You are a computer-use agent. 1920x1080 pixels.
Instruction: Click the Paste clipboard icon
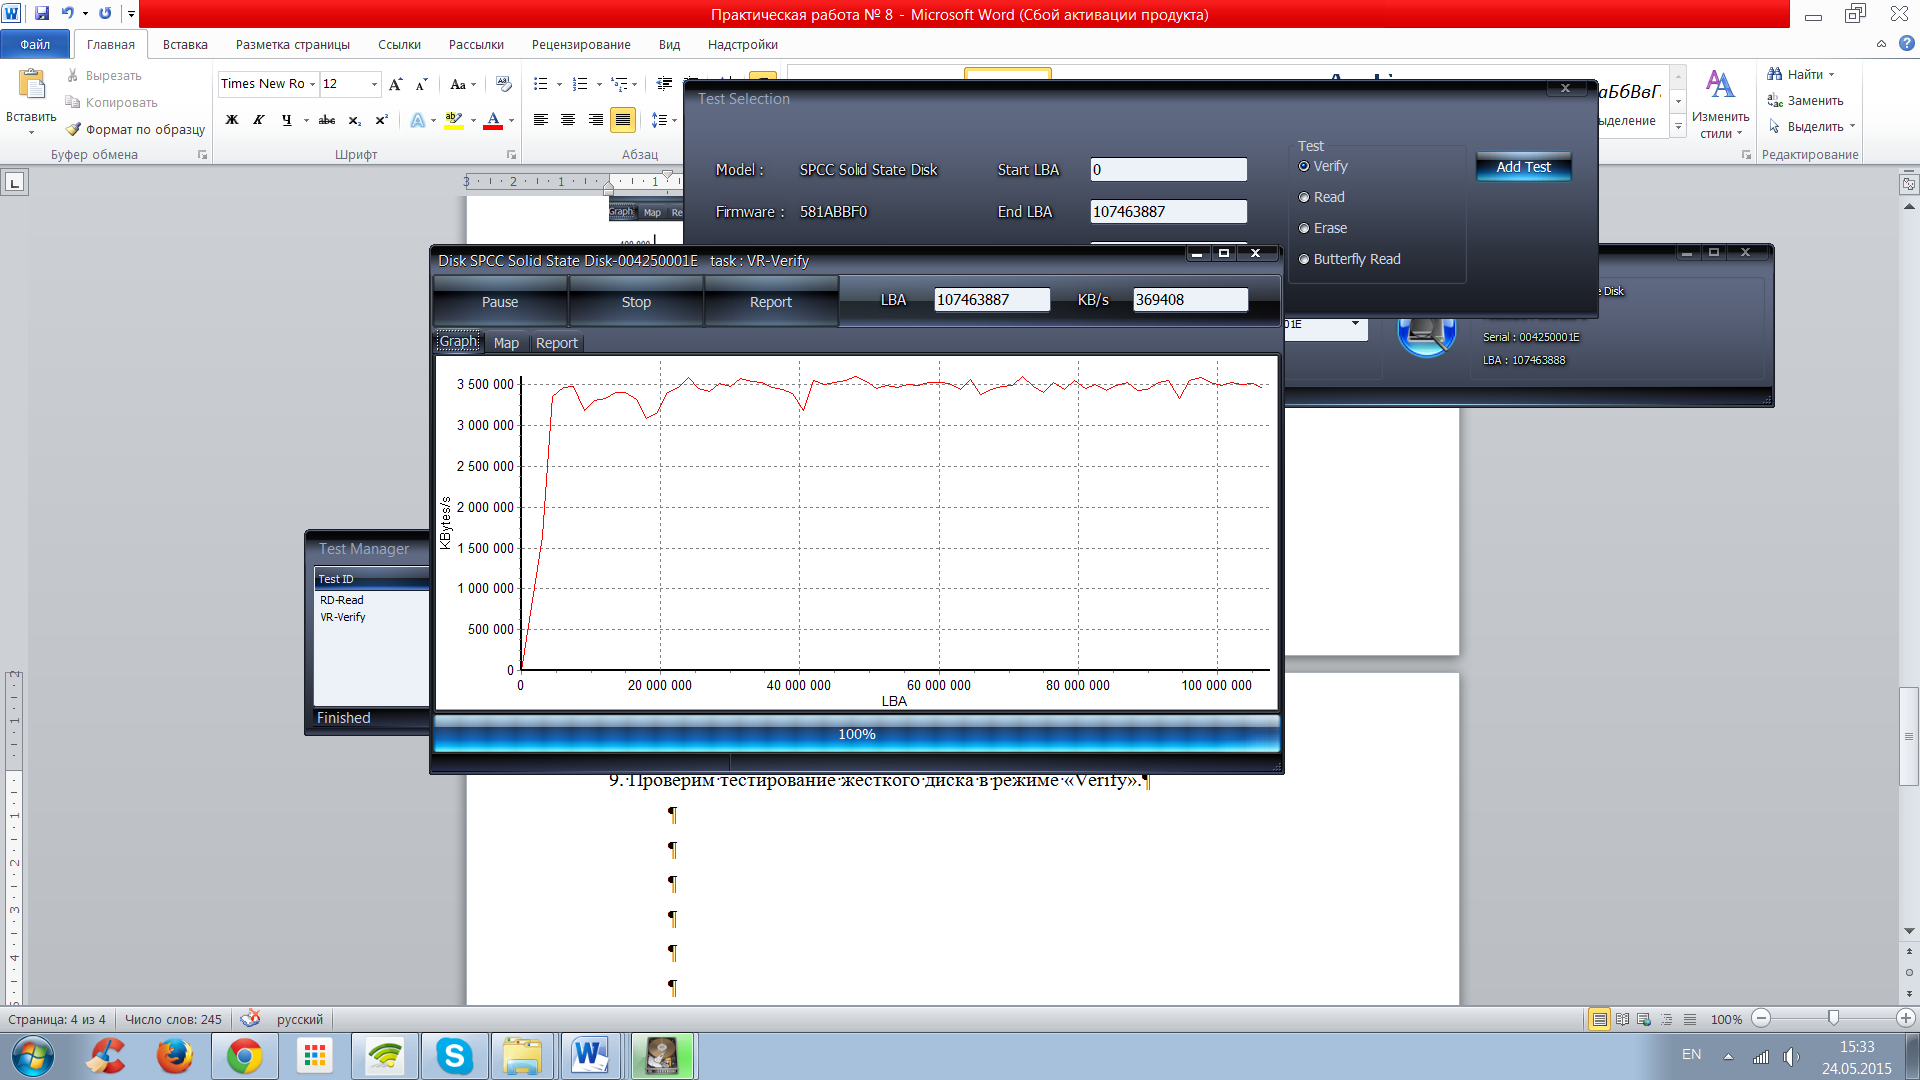tap(31, 84)
